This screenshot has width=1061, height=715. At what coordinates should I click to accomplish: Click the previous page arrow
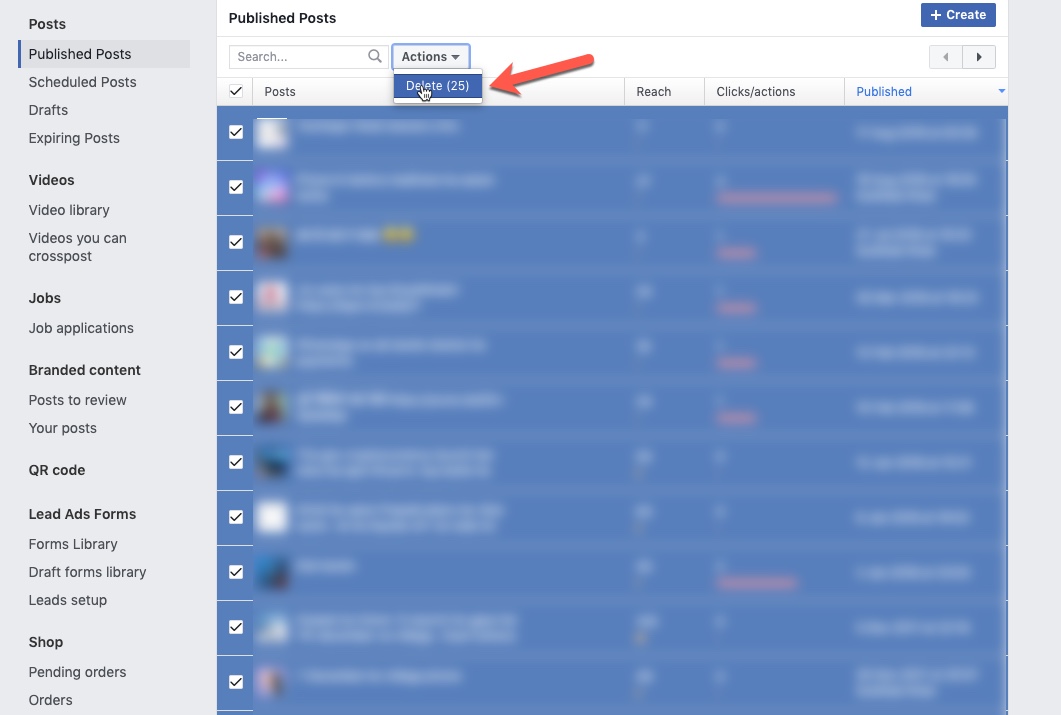tap(945, 57)
